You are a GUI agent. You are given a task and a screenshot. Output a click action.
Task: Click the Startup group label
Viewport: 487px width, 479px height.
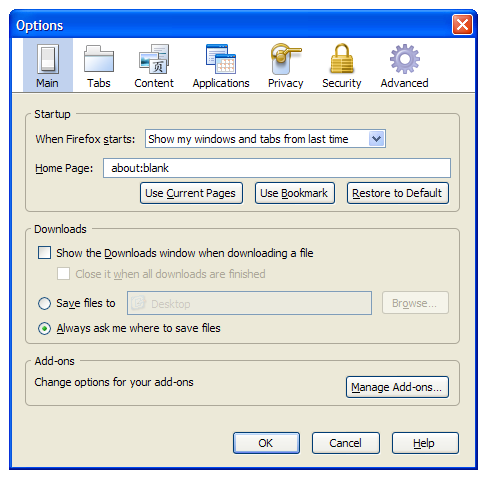tap(52, 114)
